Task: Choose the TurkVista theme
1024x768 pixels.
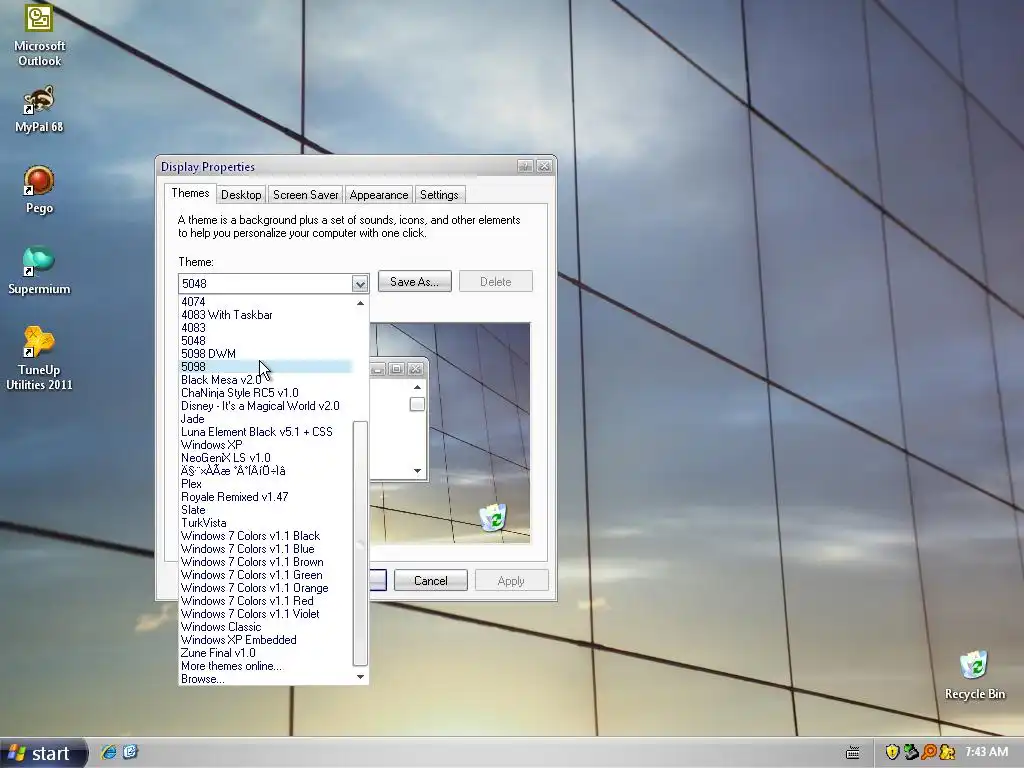Action: pos(266,523)
